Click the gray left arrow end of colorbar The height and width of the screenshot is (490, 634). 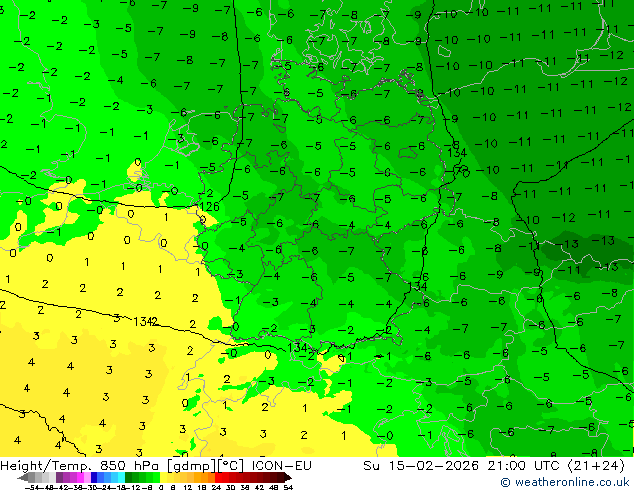pos(23,477)
